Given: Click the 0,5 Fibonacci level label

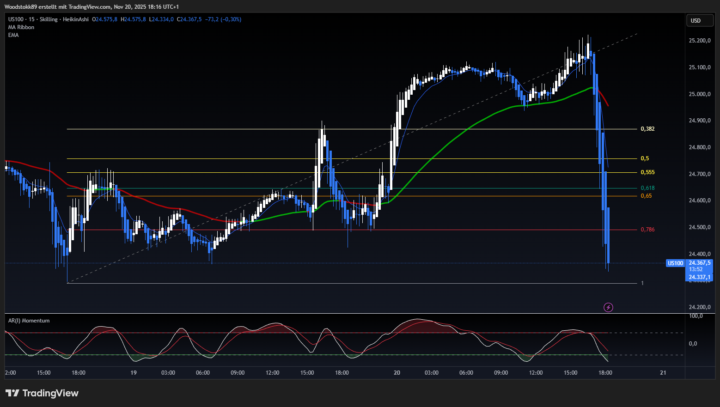Looking at the screenshot, I should click(645, 158).
